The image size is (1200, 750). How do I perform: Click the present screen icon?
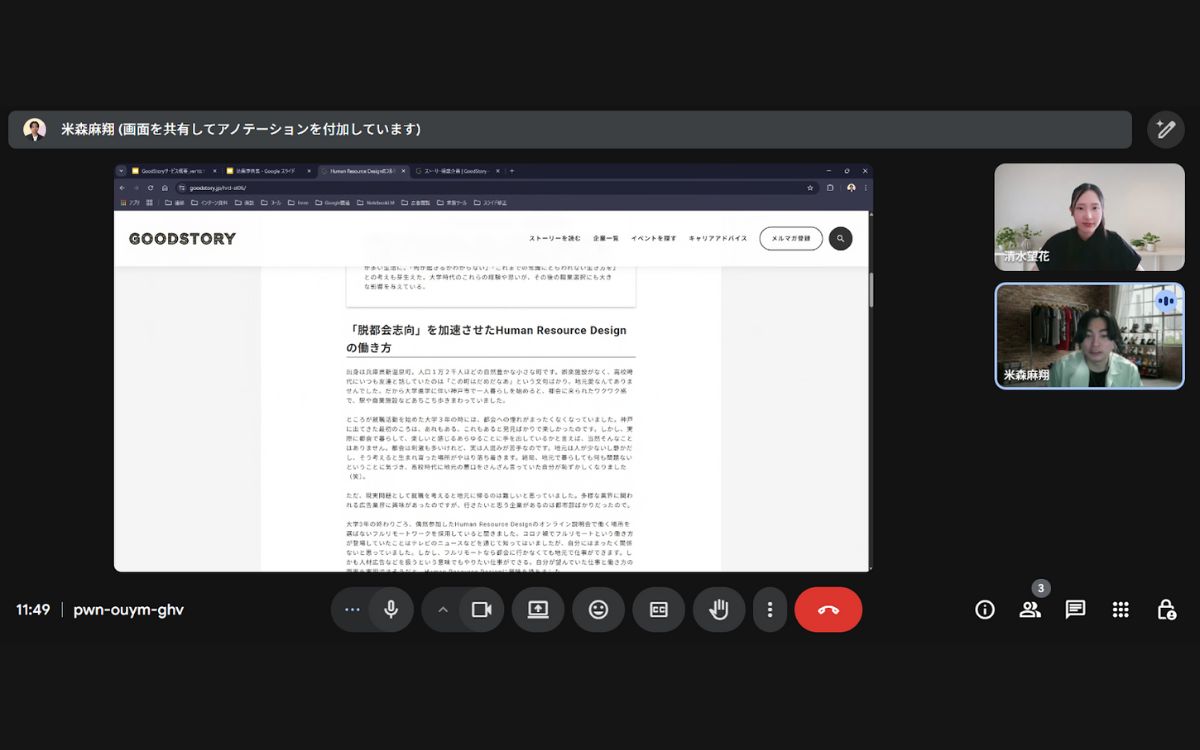click(x=538, y=610)
